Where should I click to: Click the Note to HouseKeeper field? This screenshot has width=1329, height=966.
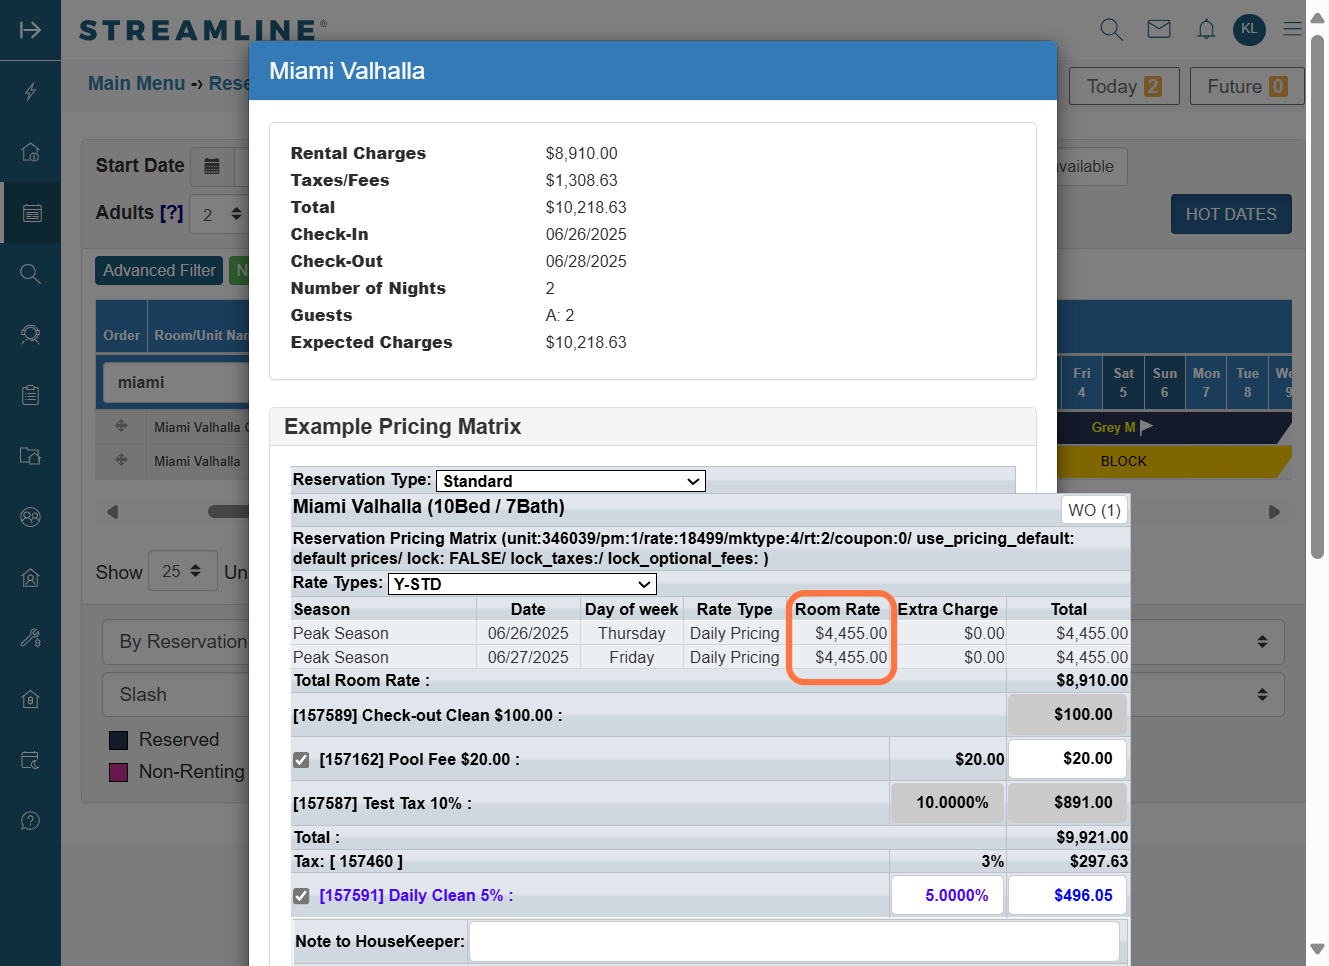(794, 942)
